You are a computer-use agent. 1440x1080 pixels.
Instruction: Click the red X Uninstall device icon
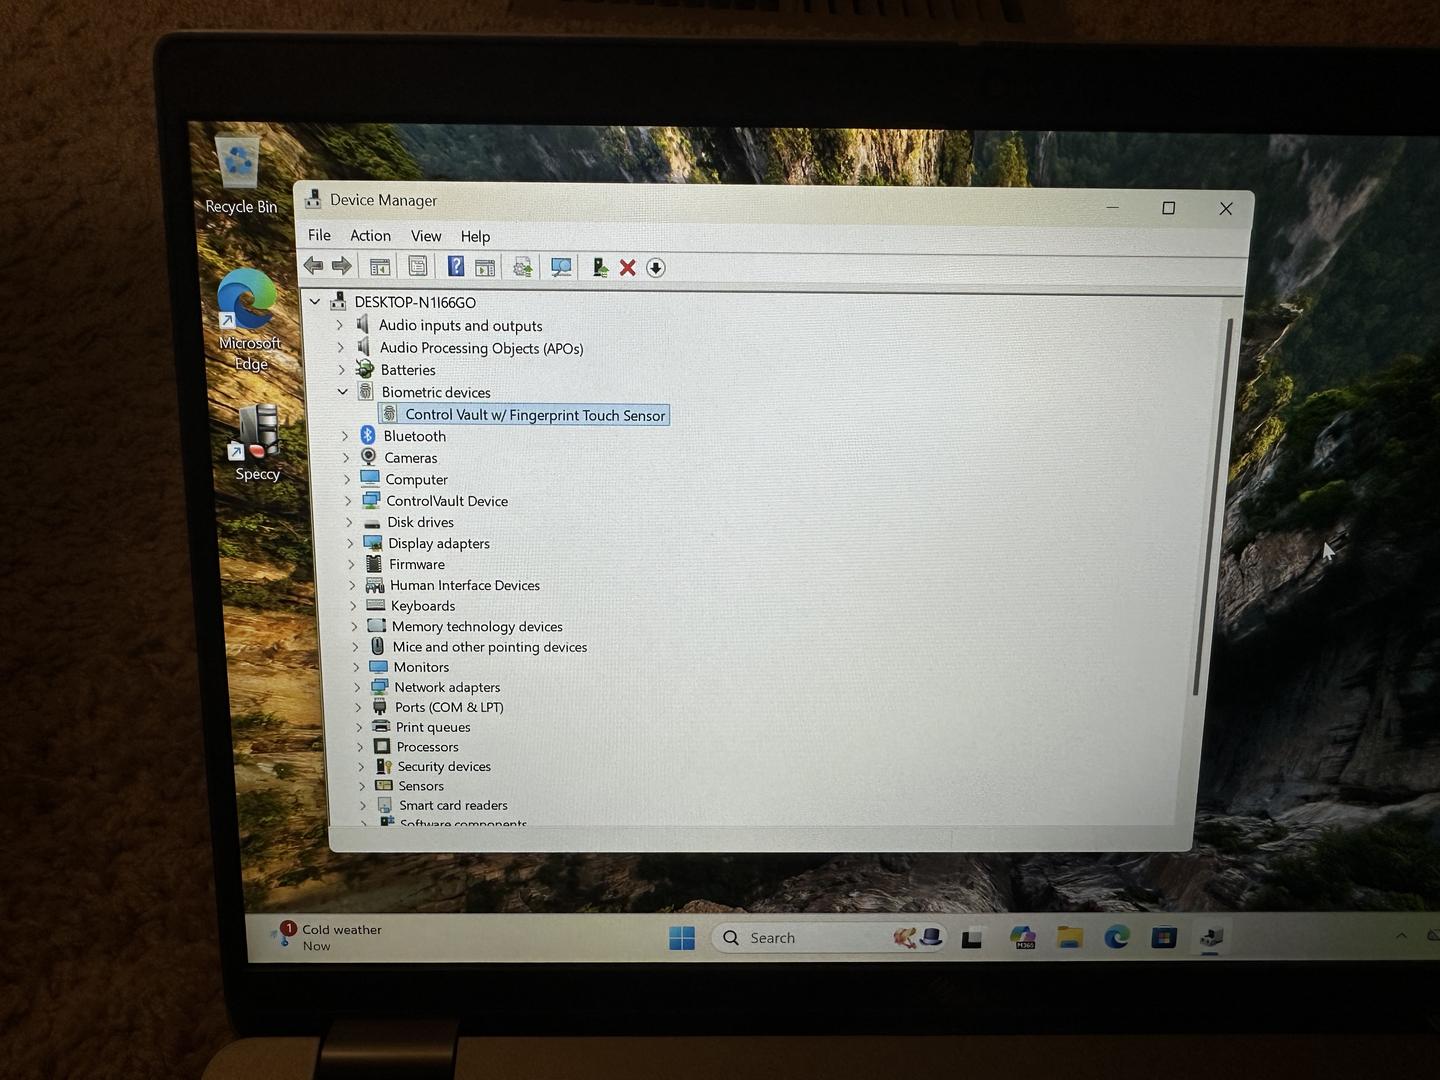(628, 268)
